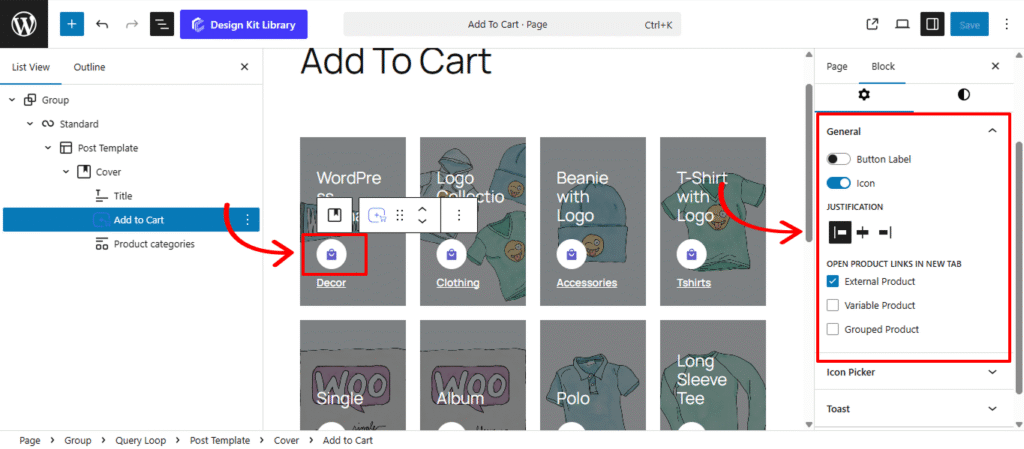Click the undo arrow icon
1024x449 pixels.
102,24
